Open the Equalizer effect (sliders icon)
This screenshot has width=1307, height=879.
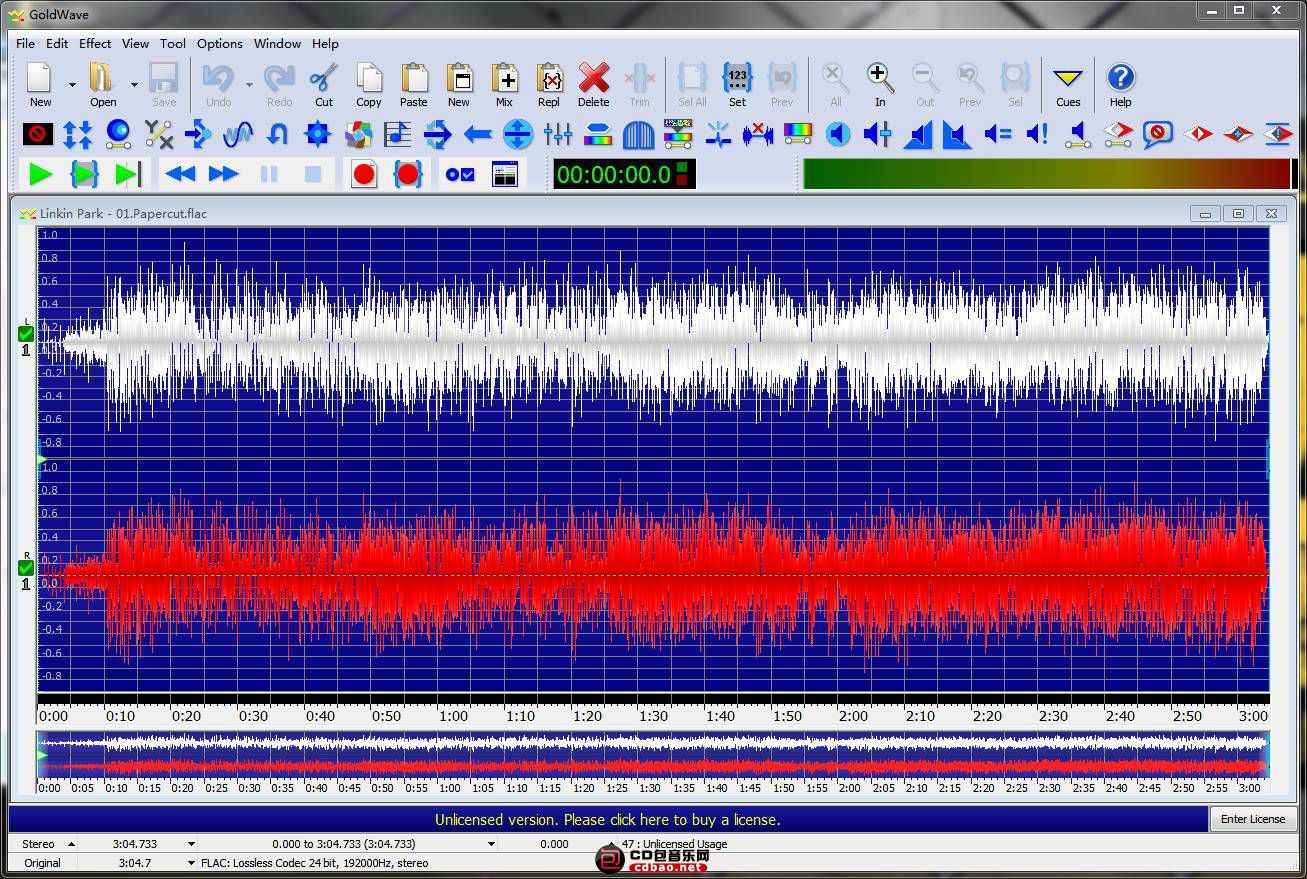click(x=558, y=134)
